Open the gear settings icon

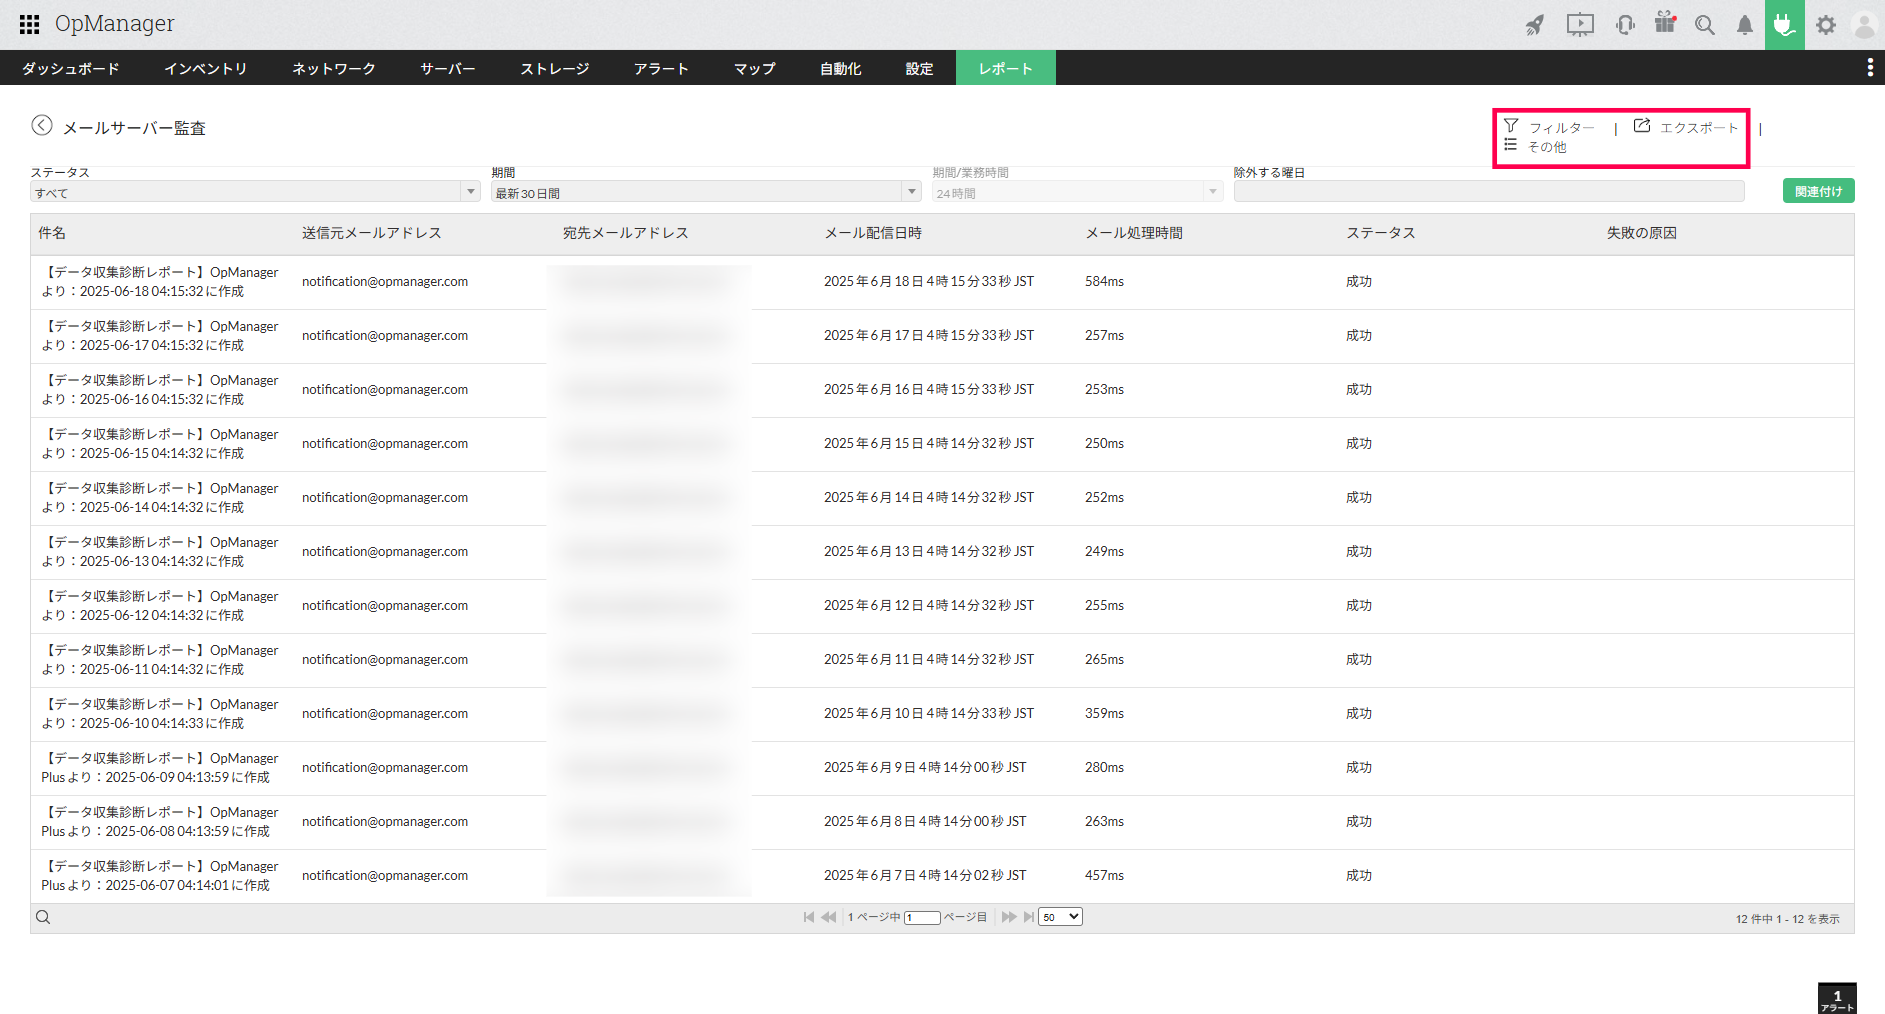(x=1826, y=25)
